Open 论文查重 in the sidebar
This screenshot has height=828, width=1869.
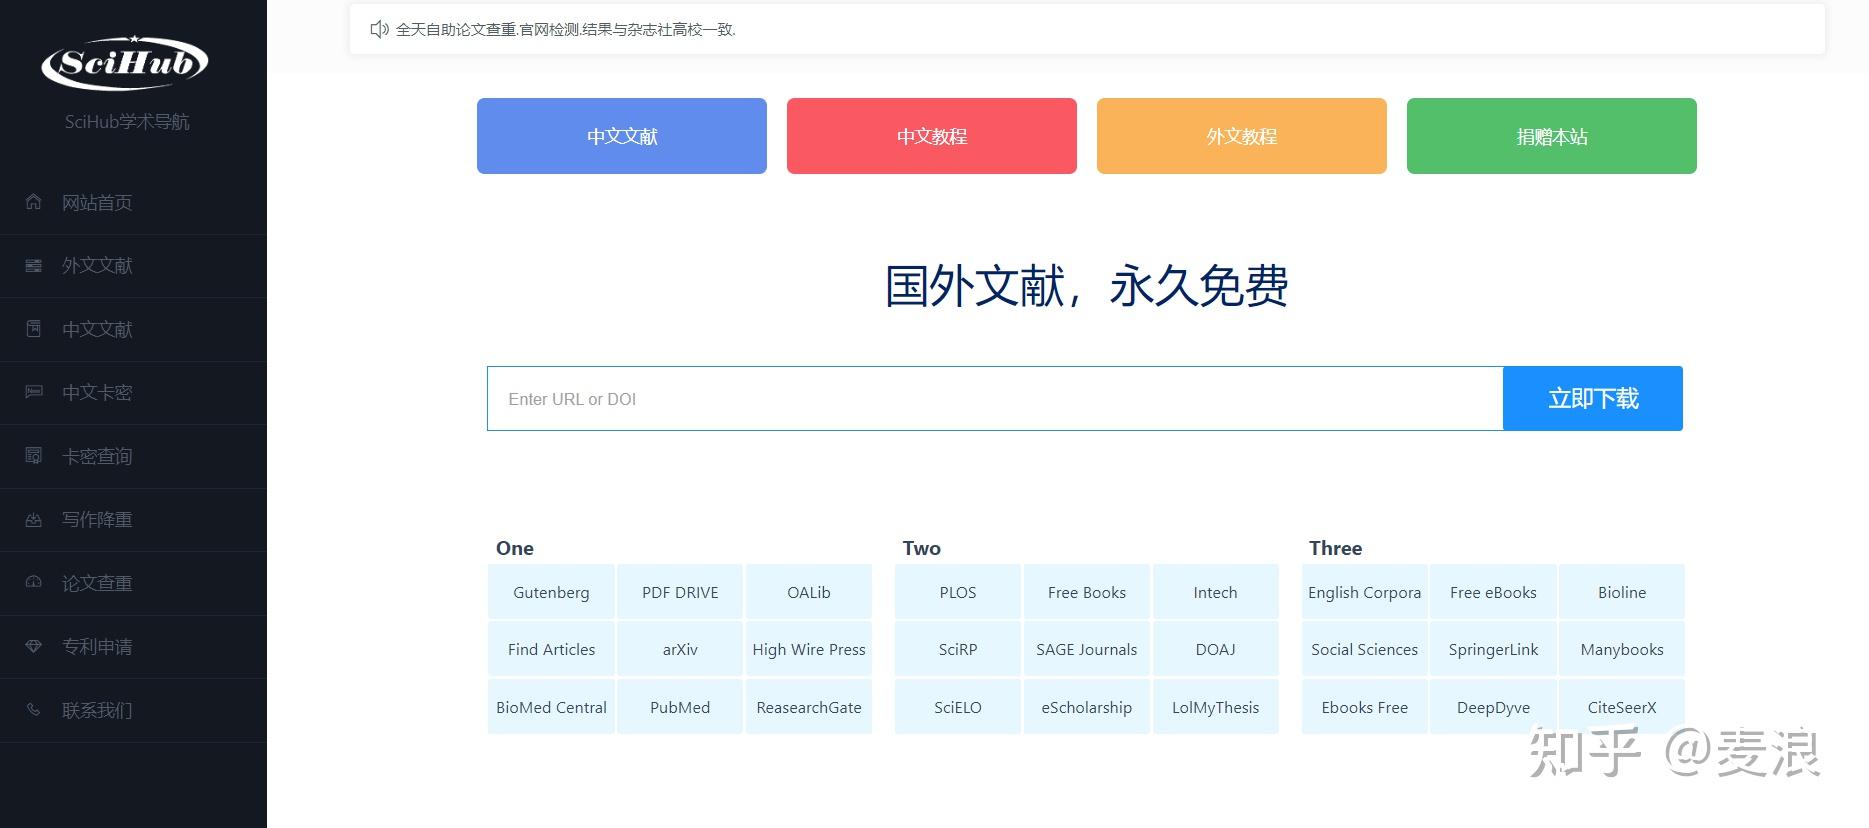coord(133,584)
